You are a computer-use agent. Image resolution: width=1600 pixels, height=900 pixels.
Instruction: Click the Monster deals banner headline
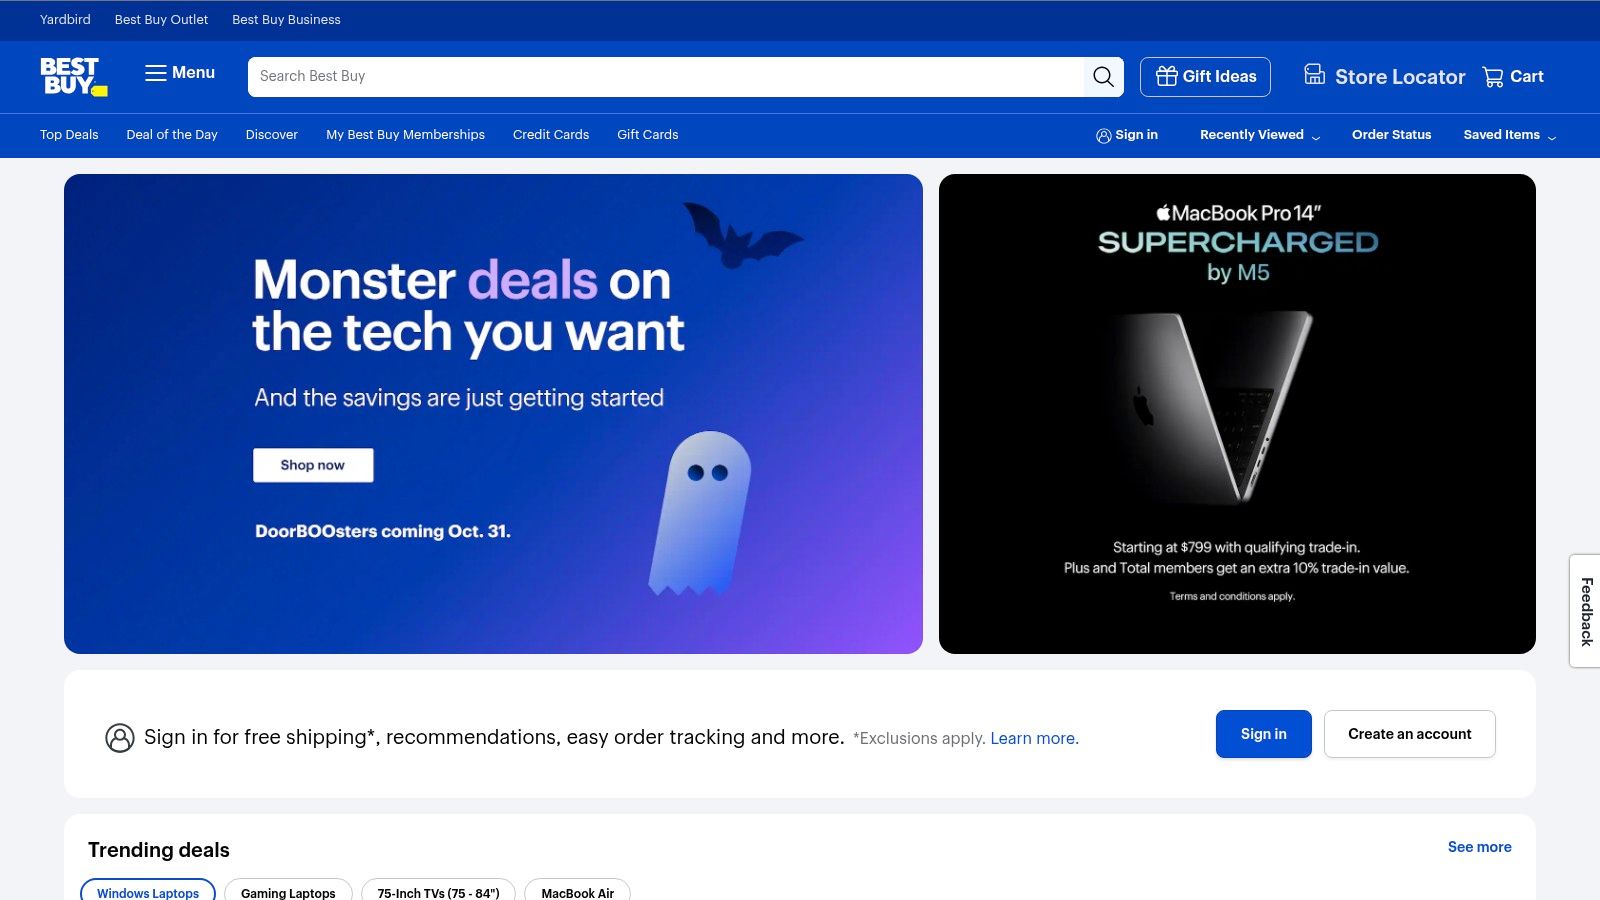pyautogui.click(x=468, y=306)
